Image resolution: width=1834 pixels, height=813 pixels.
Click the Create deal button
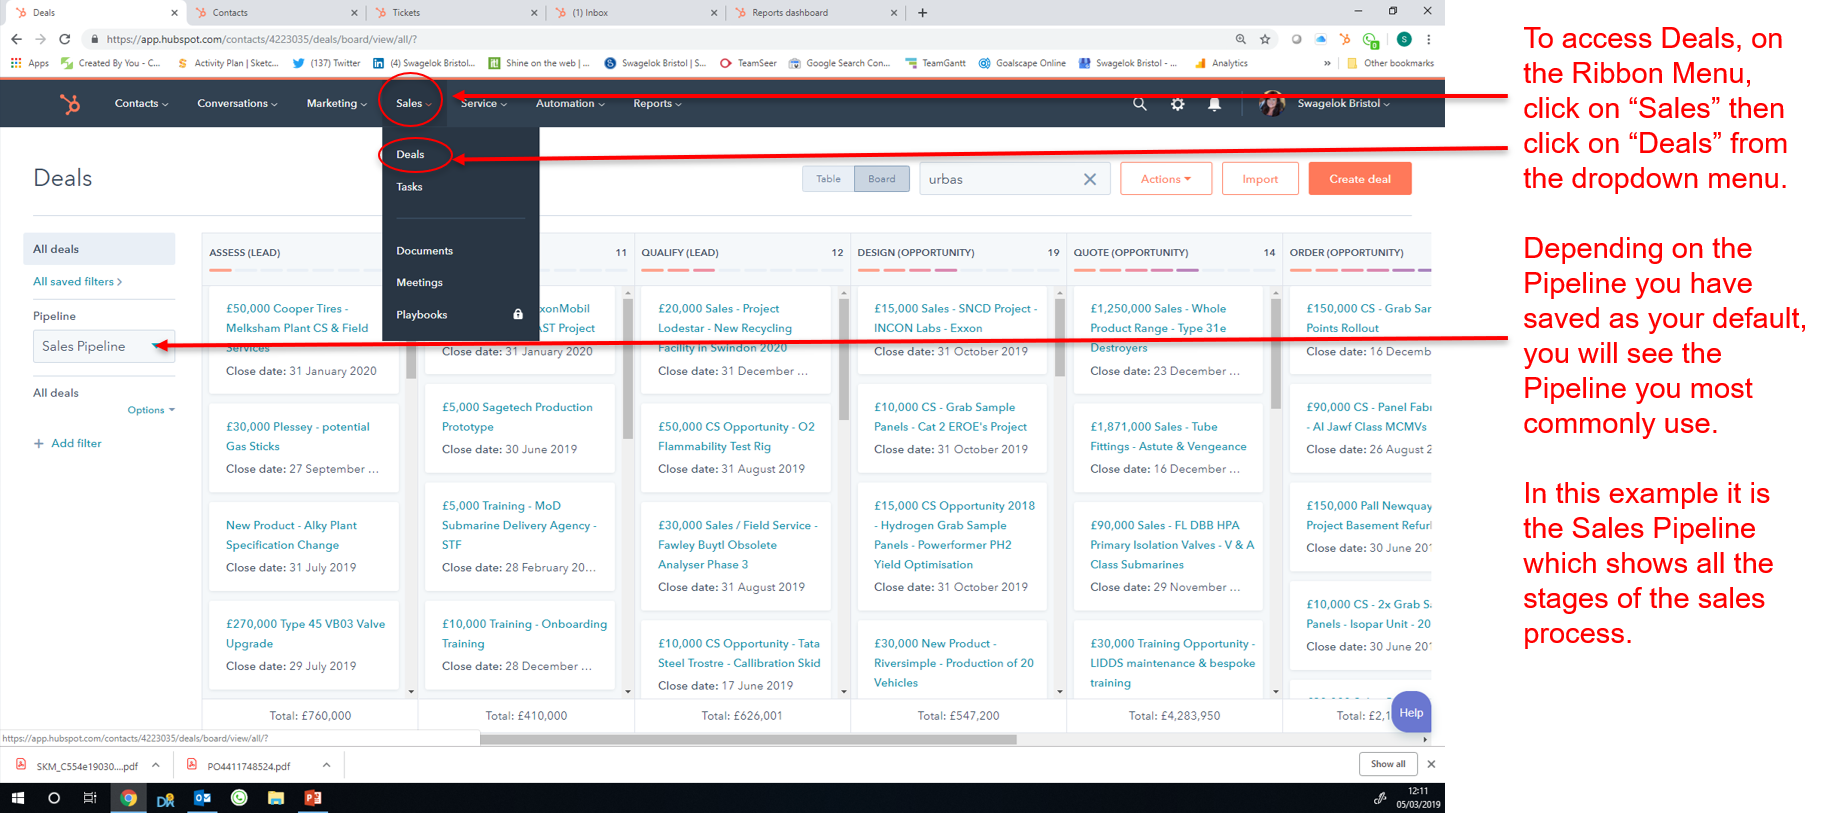(1360, 179)
